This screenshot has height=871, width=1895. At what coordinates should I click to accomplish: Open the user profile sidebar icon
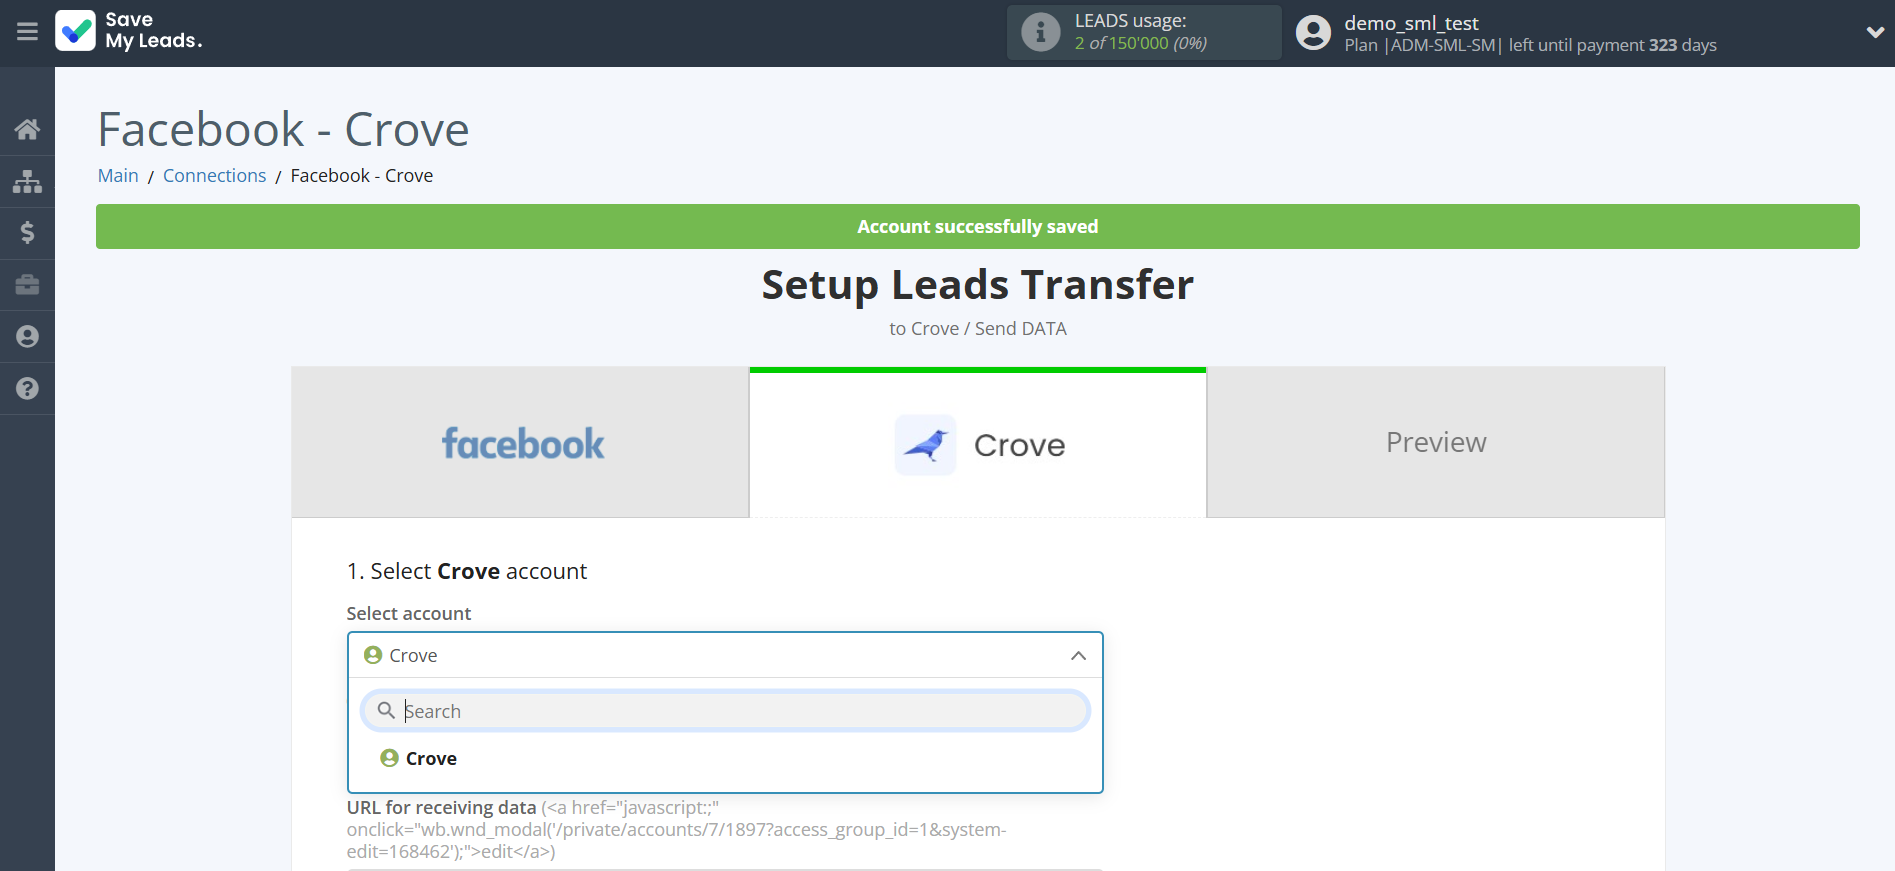pyautogui.click(x=27, y=337)
